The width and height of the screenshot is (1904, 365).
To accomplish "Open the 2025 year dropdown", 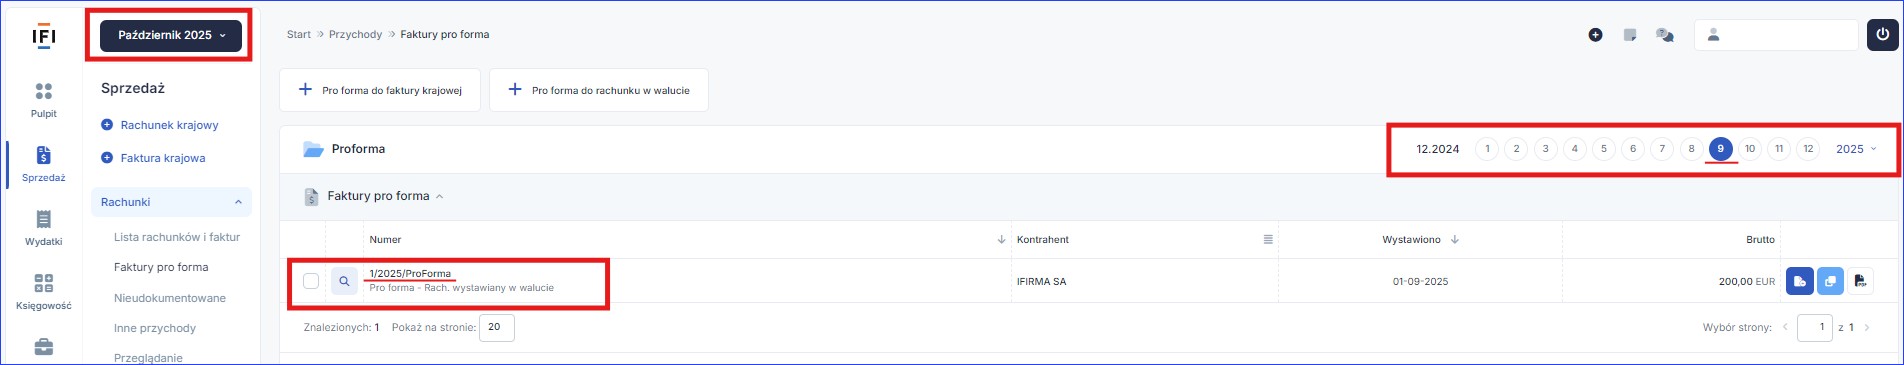I will click(1856, 149).
